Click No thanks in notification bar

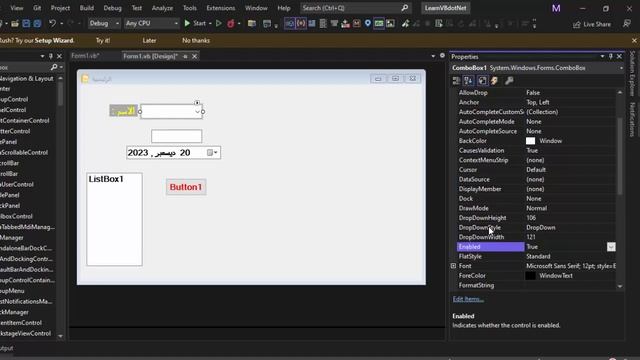tap(196, 40)
